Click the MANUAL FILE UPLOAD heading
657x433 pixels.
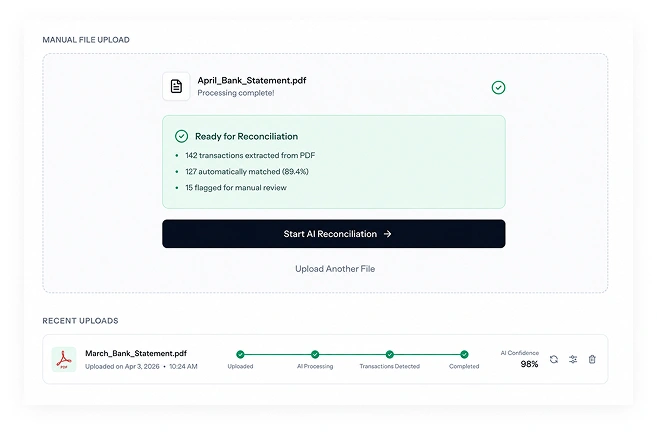86,40
